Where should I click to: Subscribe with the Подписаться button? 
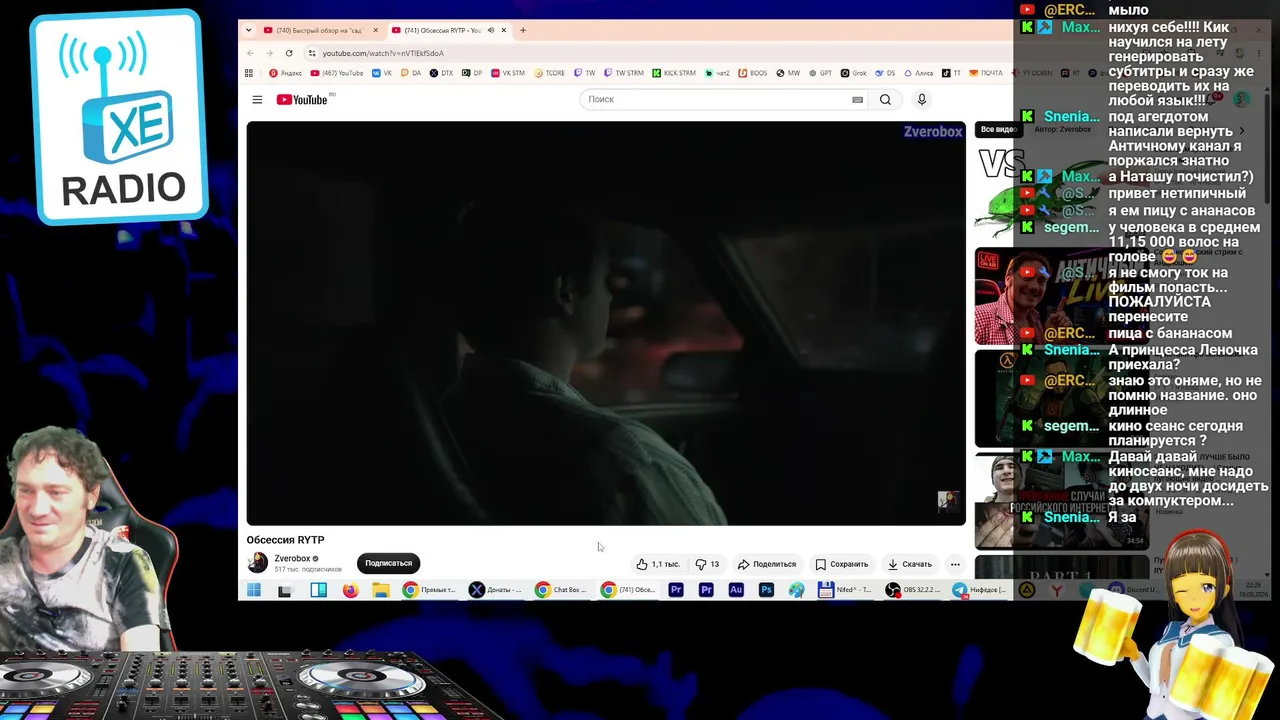pos(388,563)
